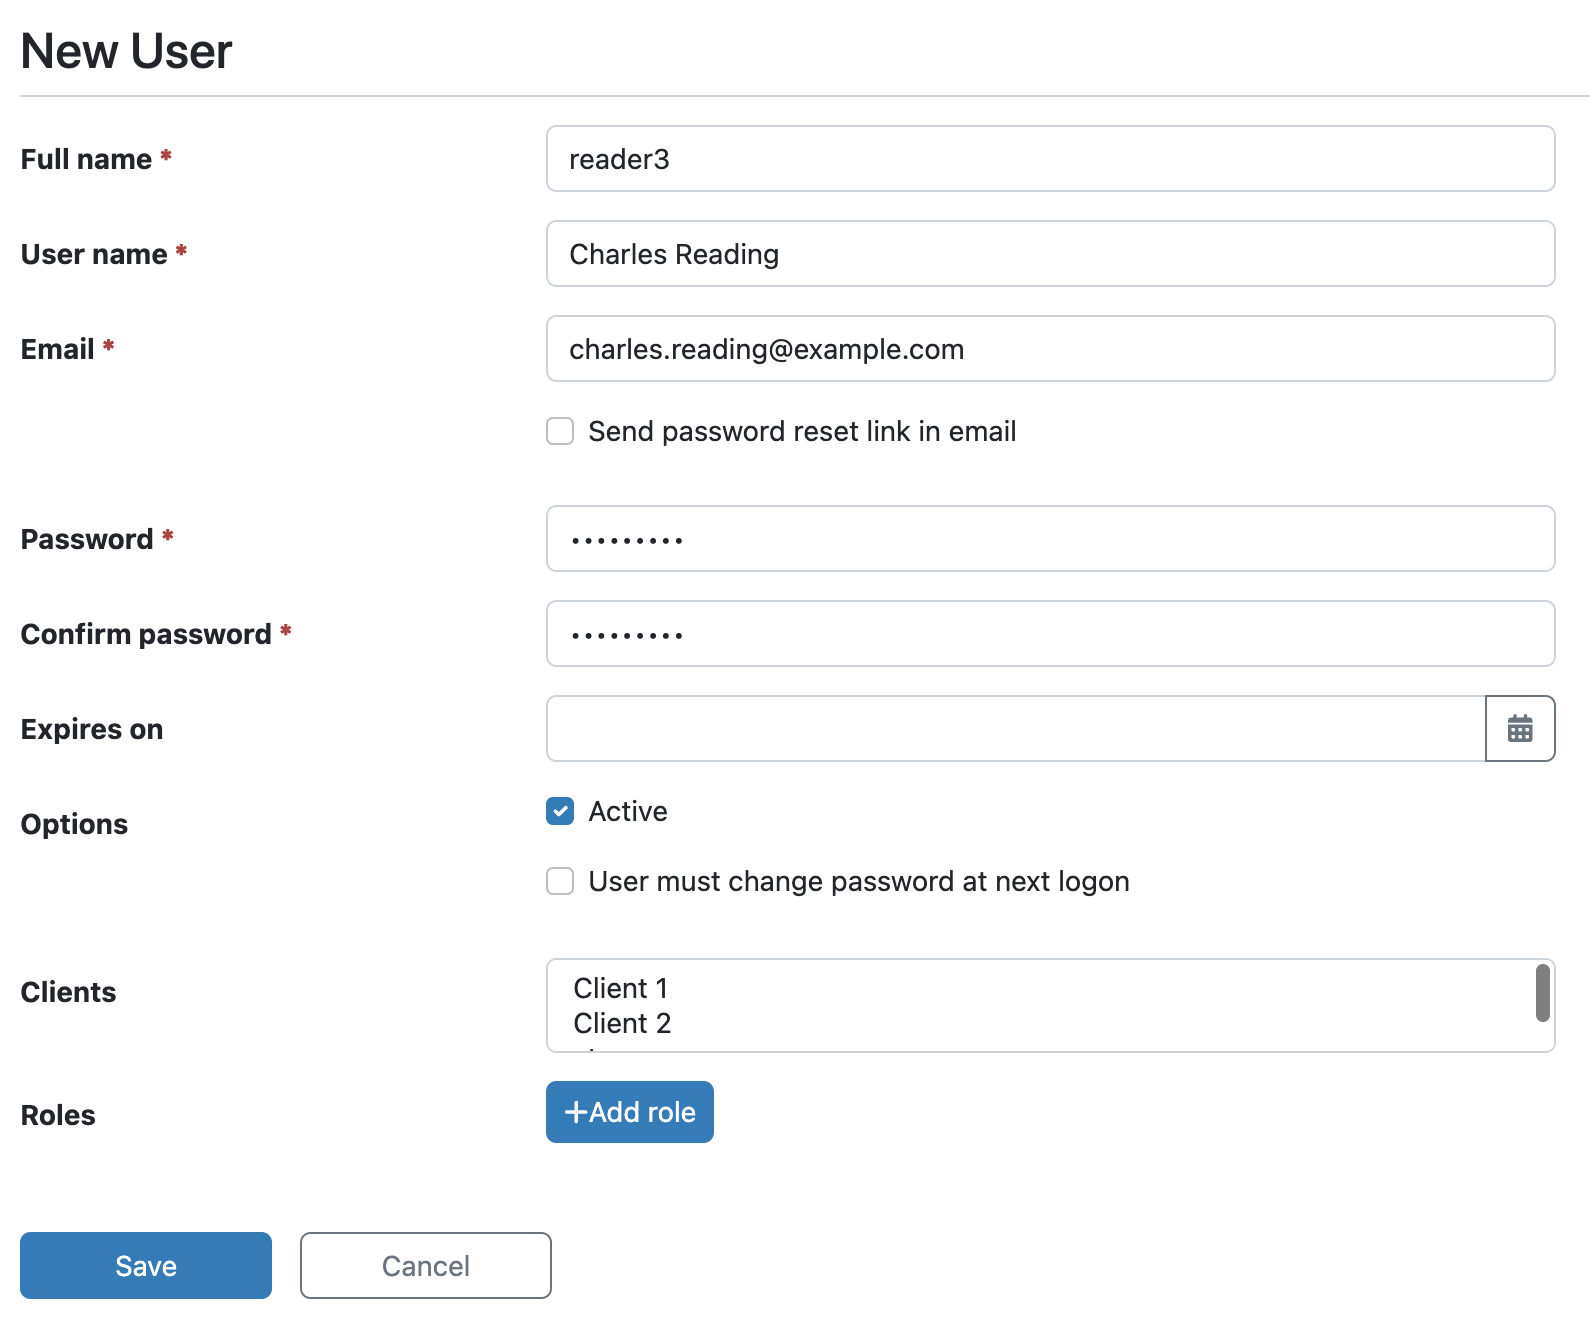Screen dimensions: 1590x1322
Task: Select the Password field
Action: (1050, 538)
